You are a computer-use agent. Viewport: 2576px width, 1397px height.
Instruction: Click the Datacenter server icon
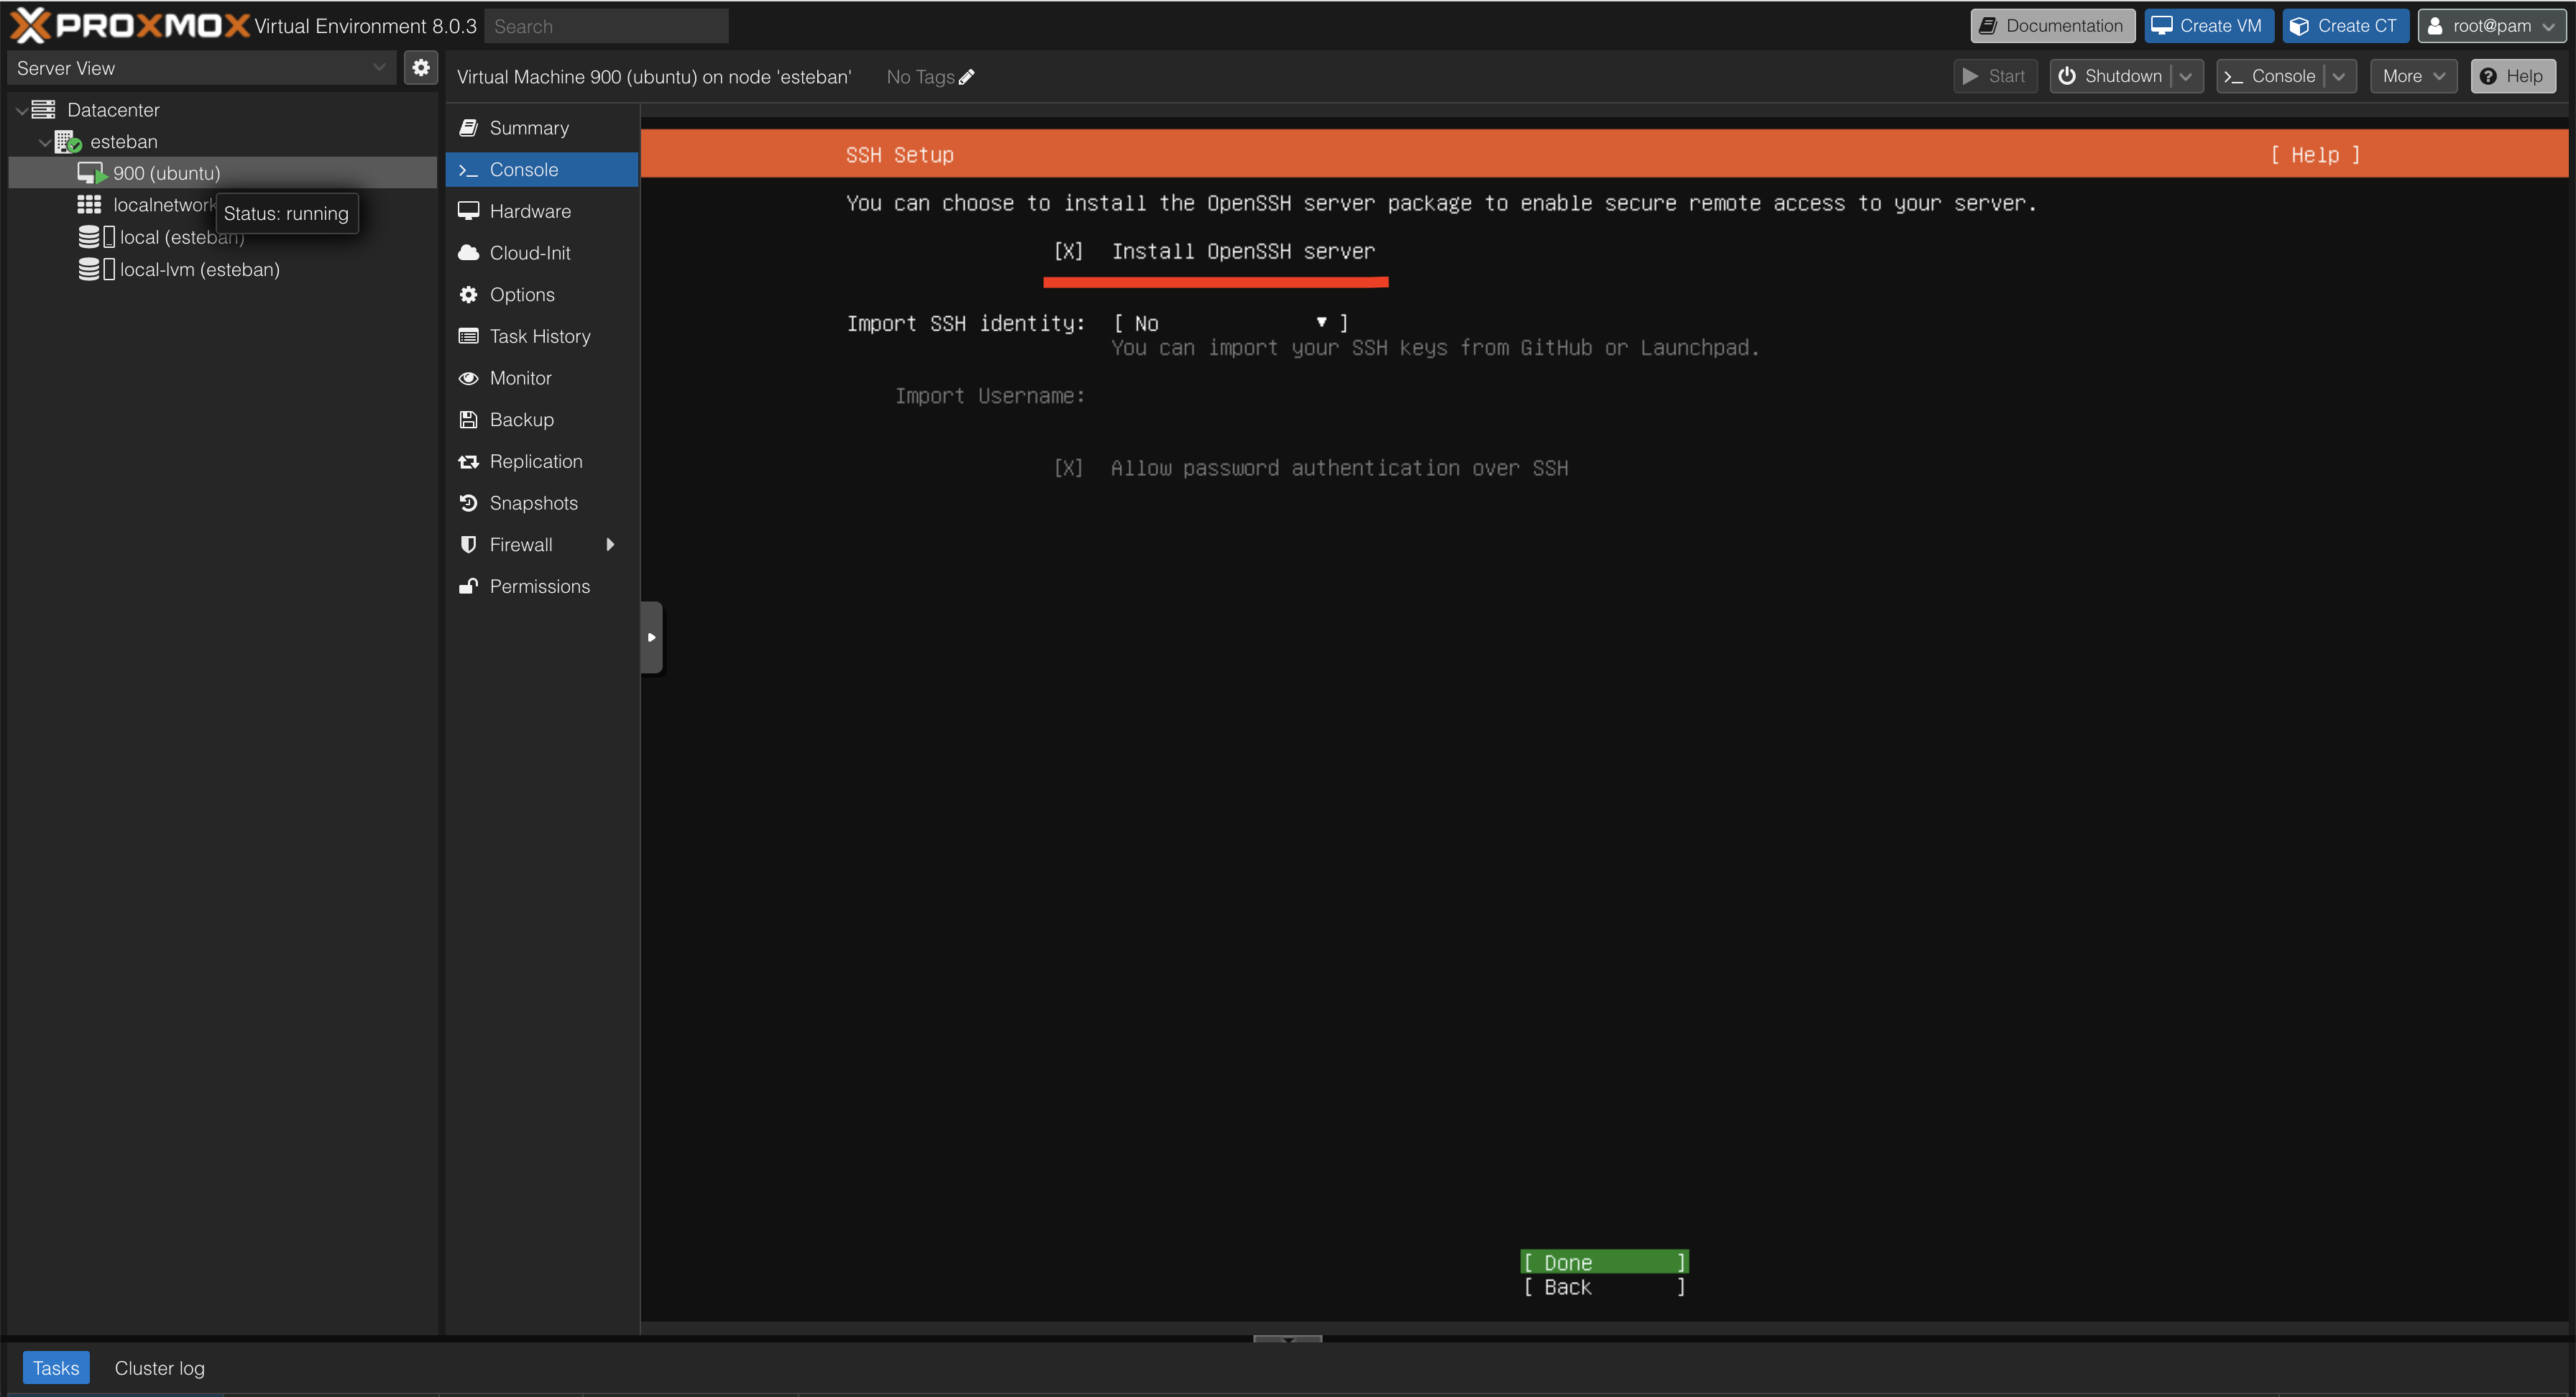point(43,109)
